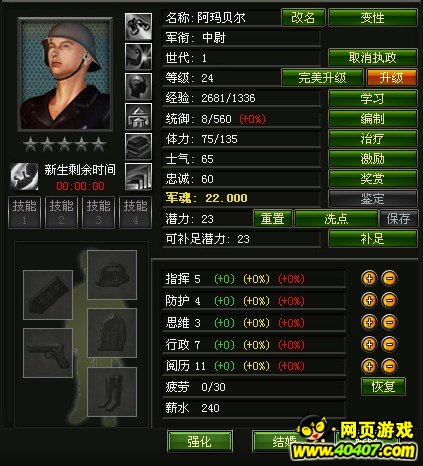The height and width of the screenshot is (466, 423).
Task: Select the pistol weapon equipment slot
Action: click(48, 353)
